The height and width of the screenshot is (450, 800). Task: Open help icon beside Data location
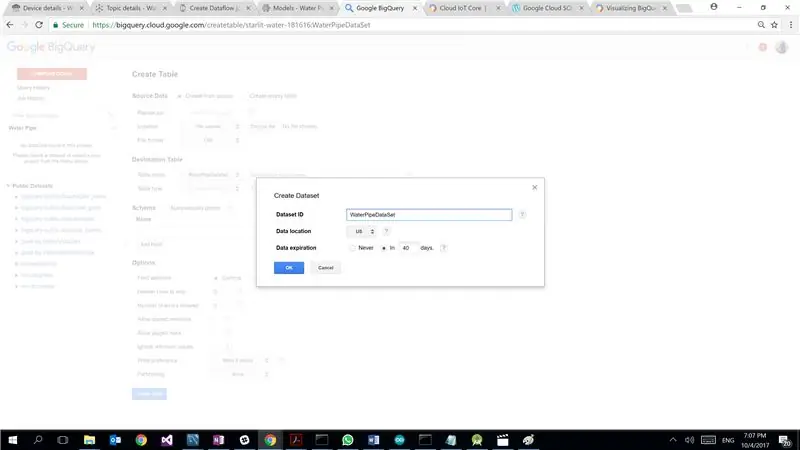pyautogui.click(x=386, y=232)
